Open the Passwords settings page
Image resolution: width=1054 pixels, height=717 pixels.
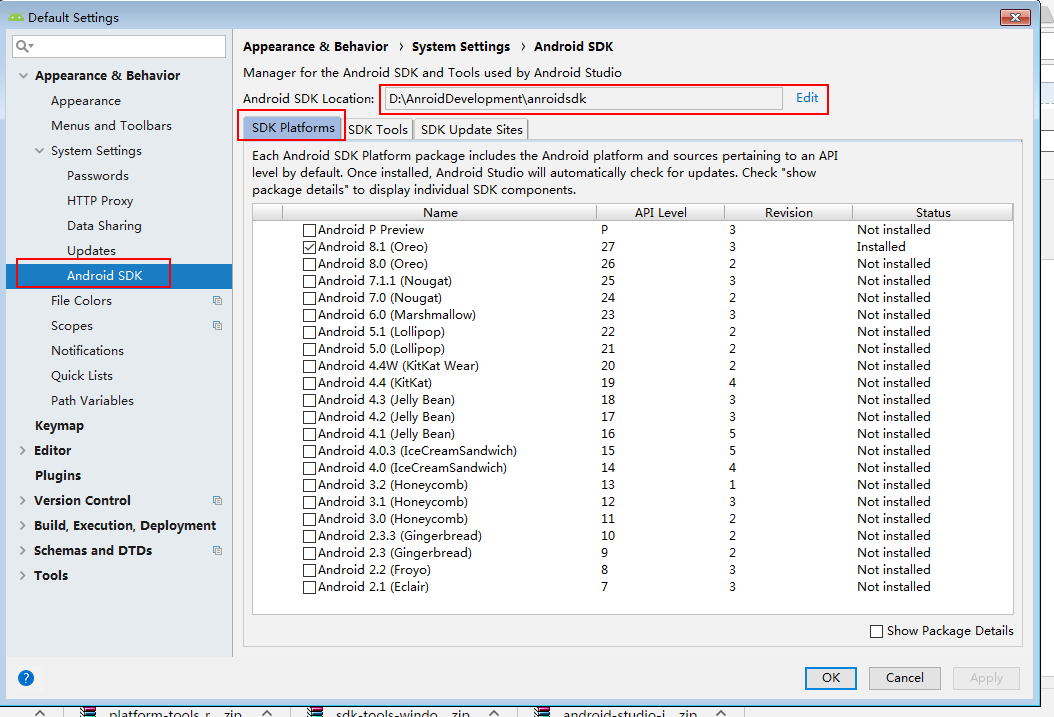click(x=97, y=176)
